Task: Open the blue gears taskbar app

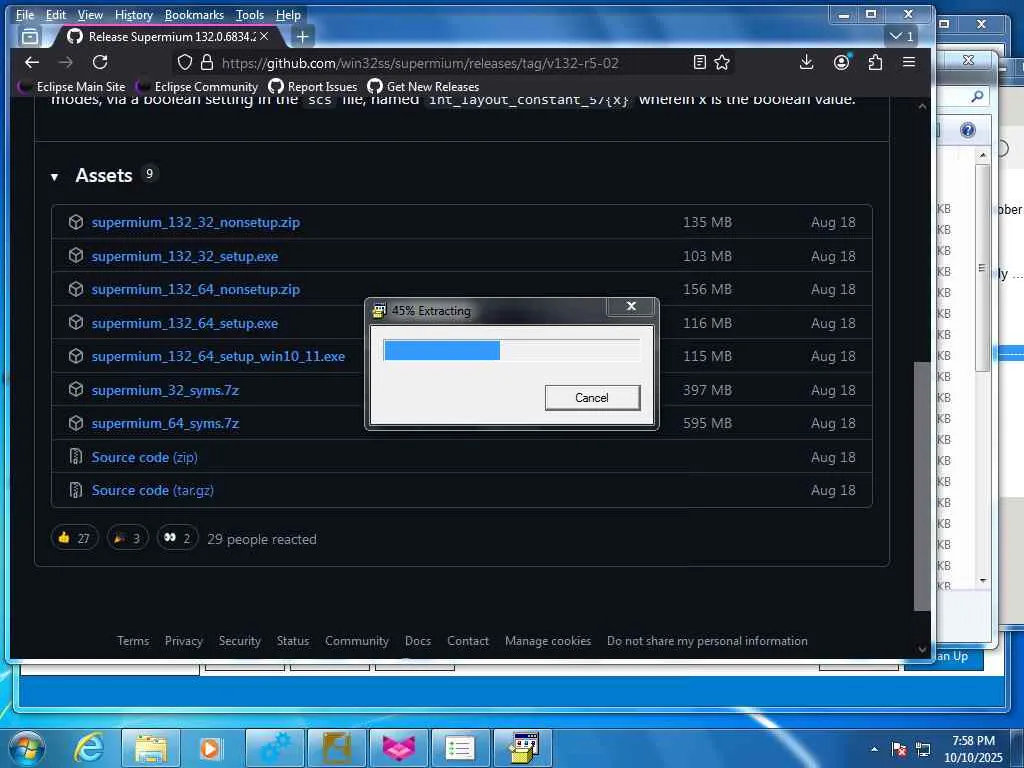Action: (x=275, y=748)
